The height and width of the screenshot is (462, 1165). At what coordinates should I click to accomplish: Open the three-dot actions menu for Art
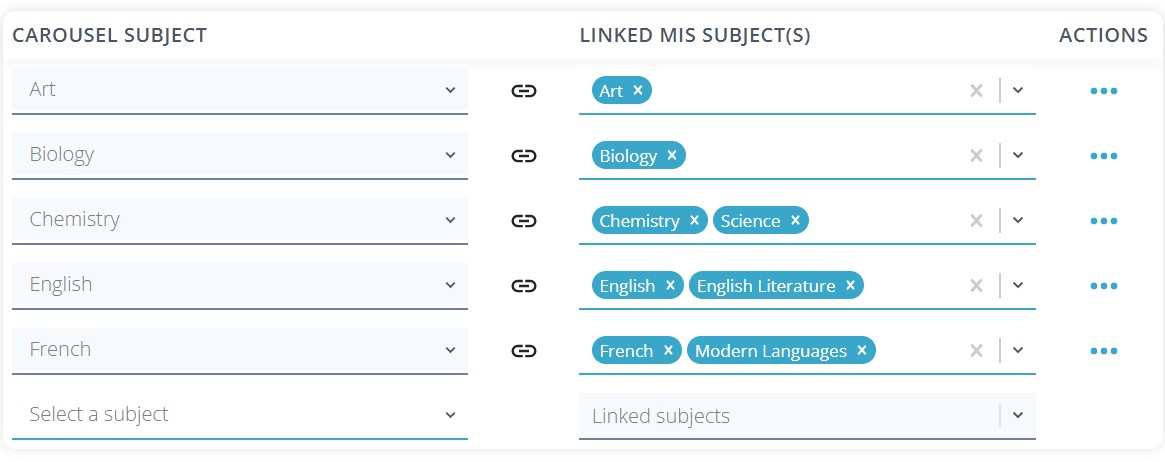[x=1103, y=91]
